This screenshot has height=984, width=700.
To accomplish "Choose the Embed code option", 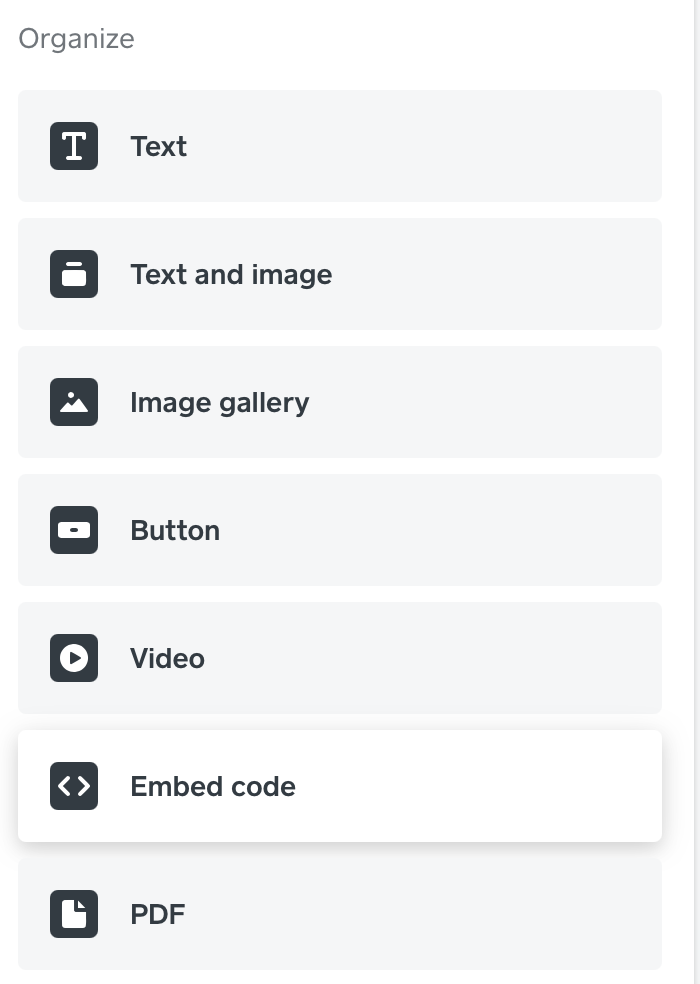I will [340, 786].
